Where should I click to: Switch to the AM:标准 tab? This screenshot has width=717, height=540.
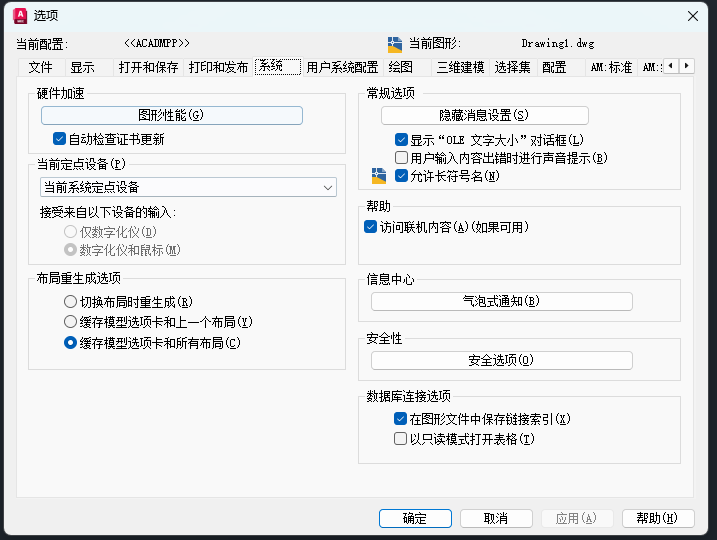click(611, 67)
